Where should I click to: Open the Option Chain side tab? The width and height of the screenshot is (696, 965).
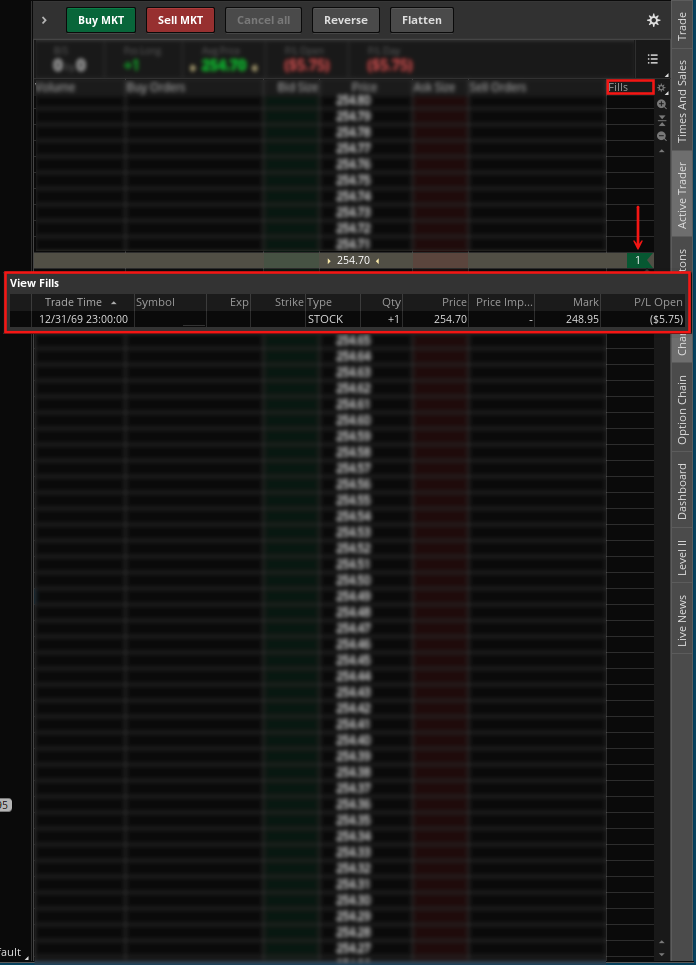[x=683, y=409]
